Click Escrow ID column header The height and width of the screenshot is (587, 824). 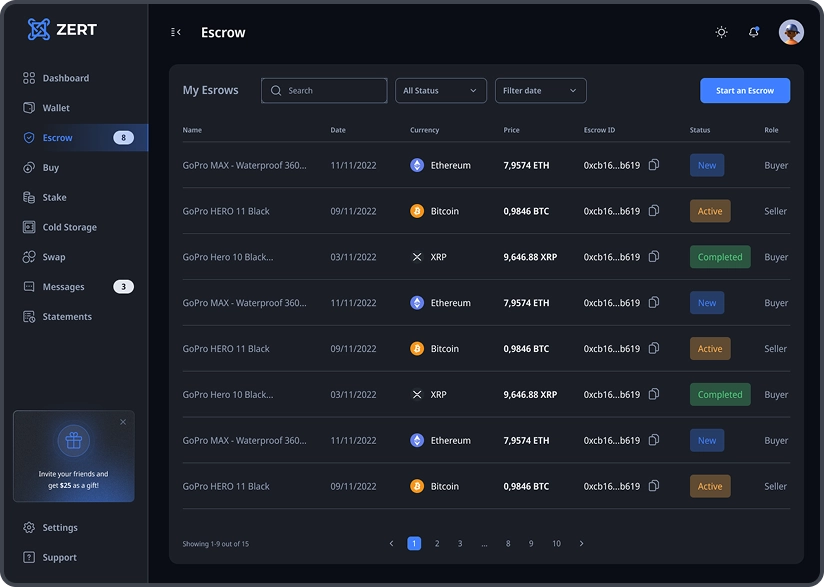(x=599, y=130)
